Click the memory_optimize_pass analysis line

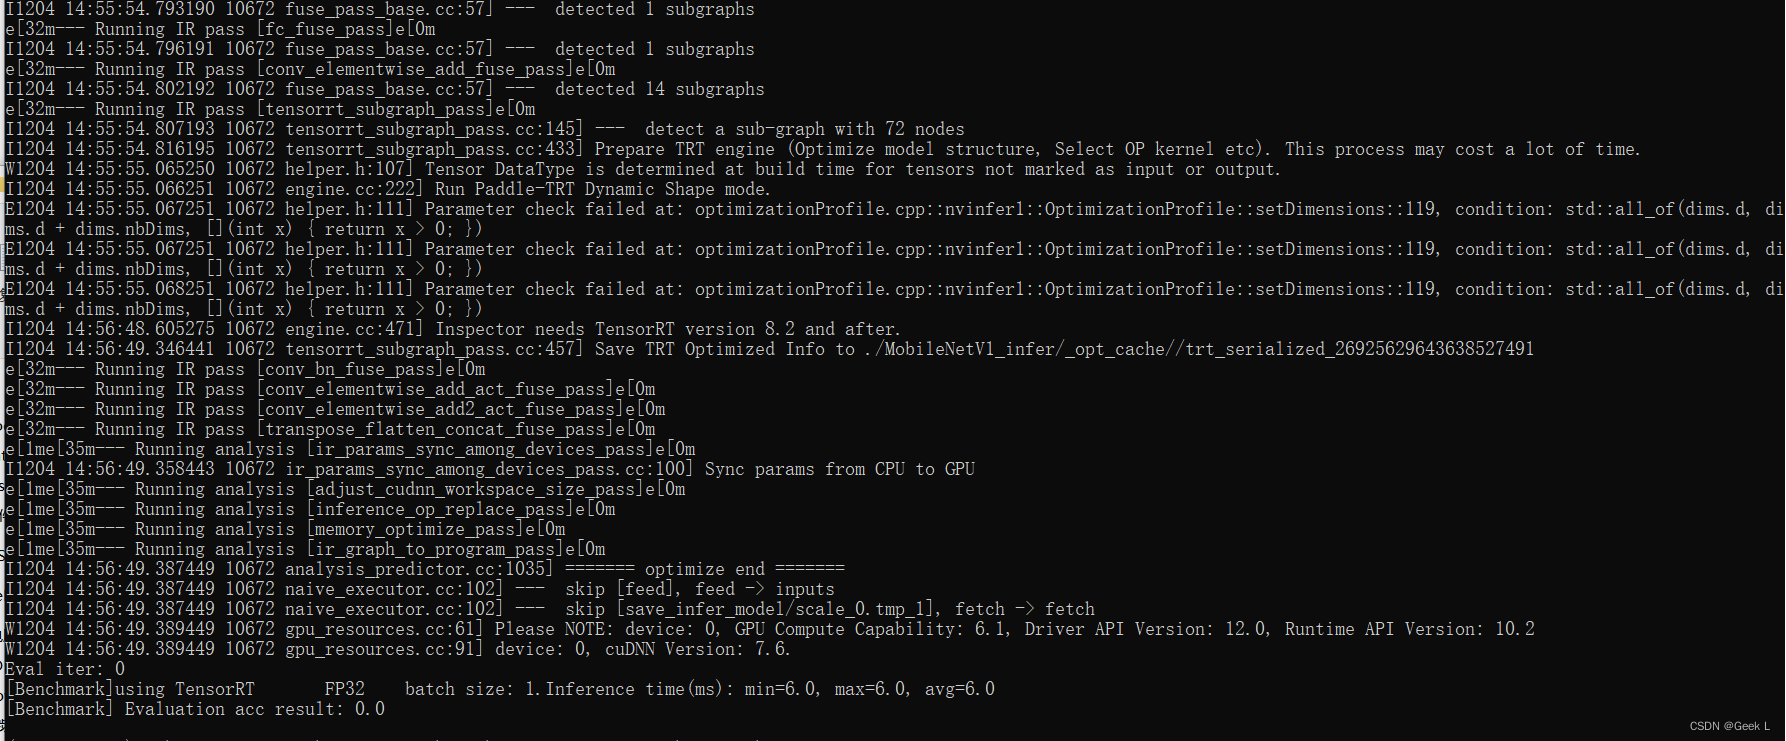coord(285,529)
